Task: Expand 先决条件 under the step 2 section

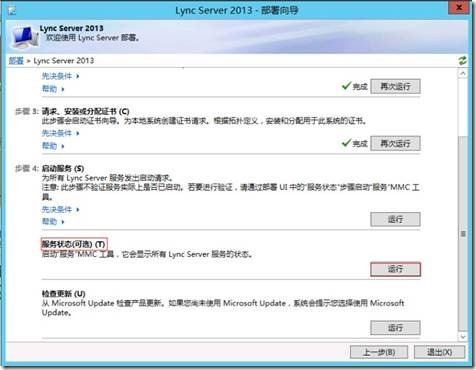Action: [x=60, y=76]
